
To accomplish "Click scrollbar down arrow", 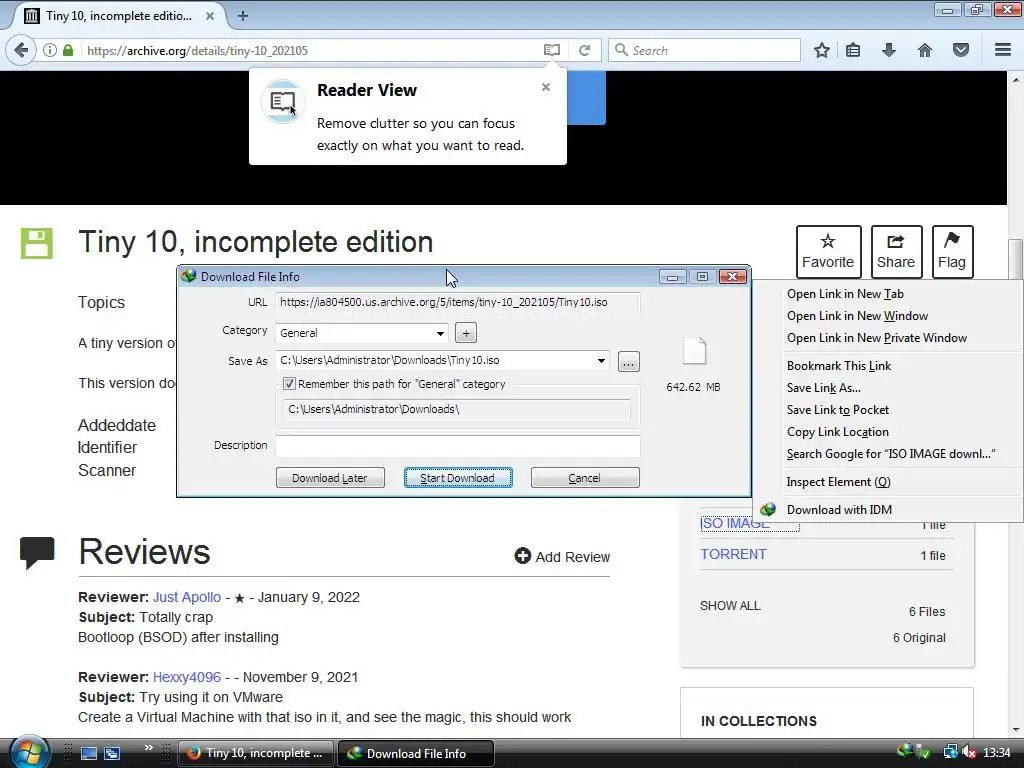I will click(x=1016, y=729).
